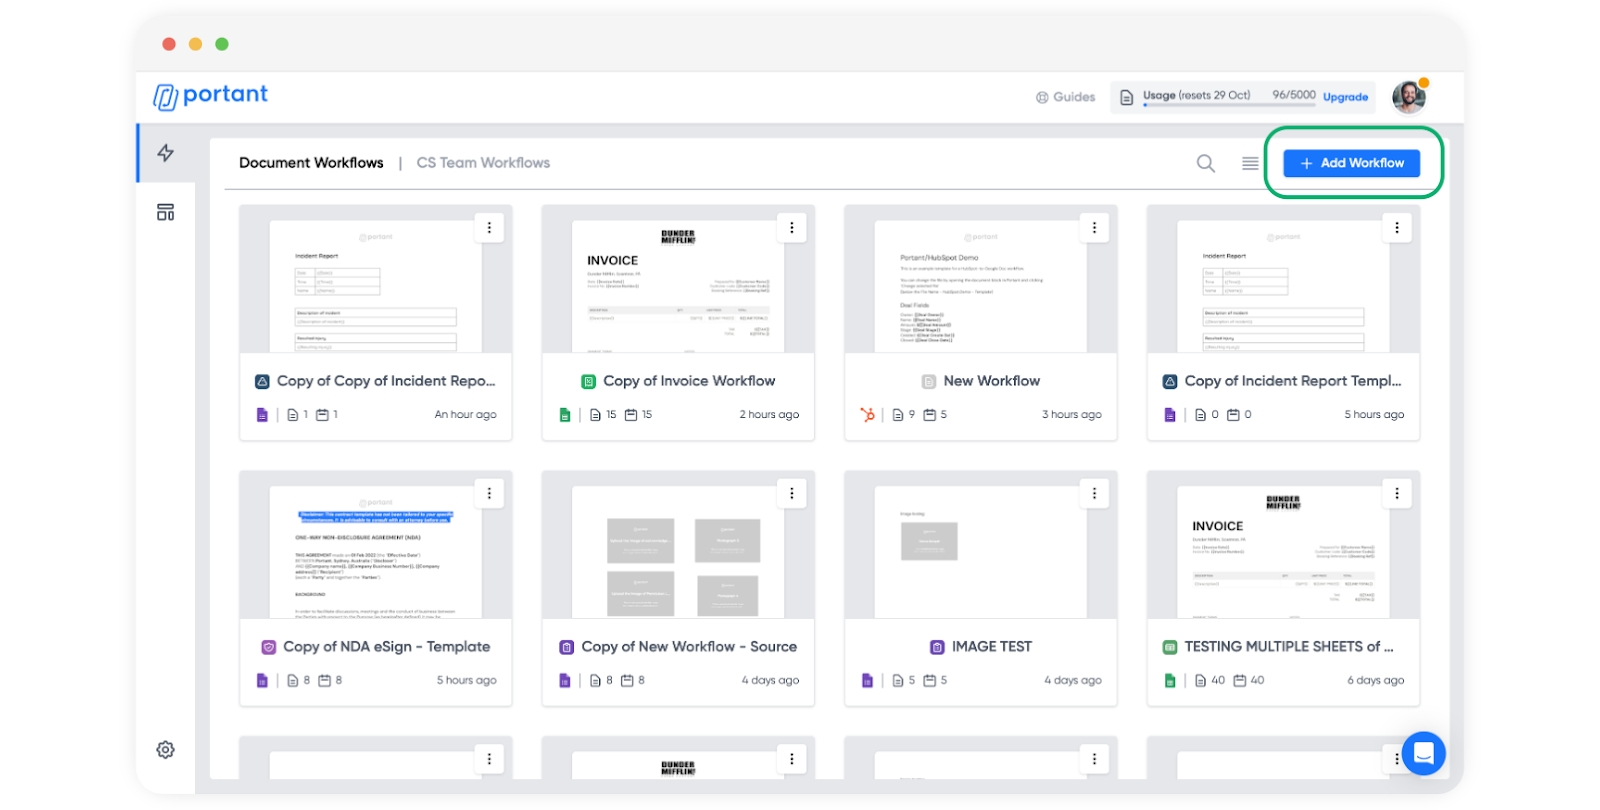Switch to list view icon
Image resolution: width=1600 pixels, height=810 pixels.
[1250, 163]
